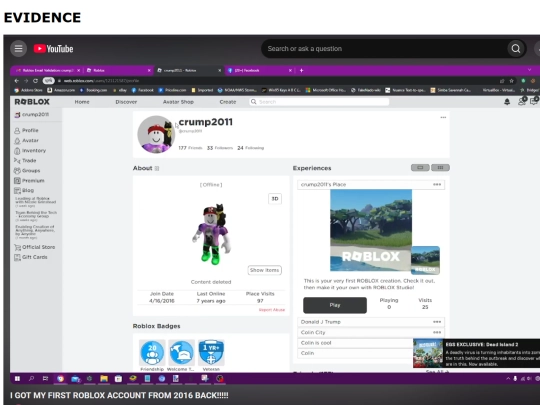Close the crump2011 - Roblox tab
540x405 pixels.
[x=219, y=70]
